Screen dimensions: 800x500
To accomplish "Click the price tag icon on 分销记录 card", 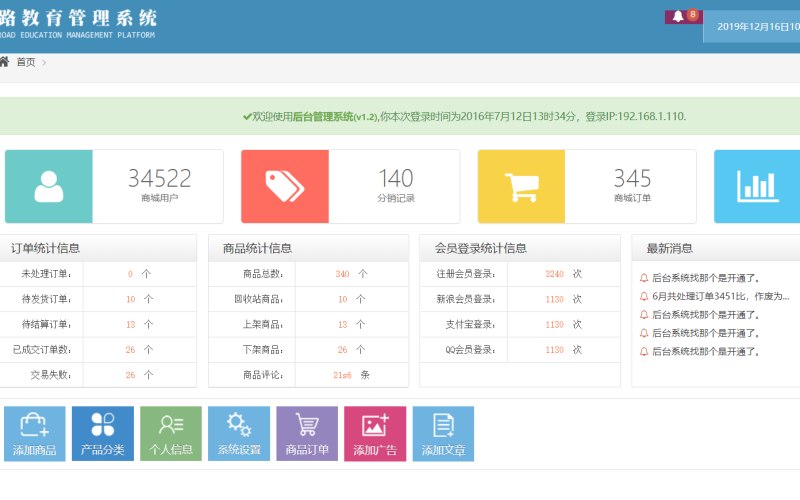I will pos(285,186).
